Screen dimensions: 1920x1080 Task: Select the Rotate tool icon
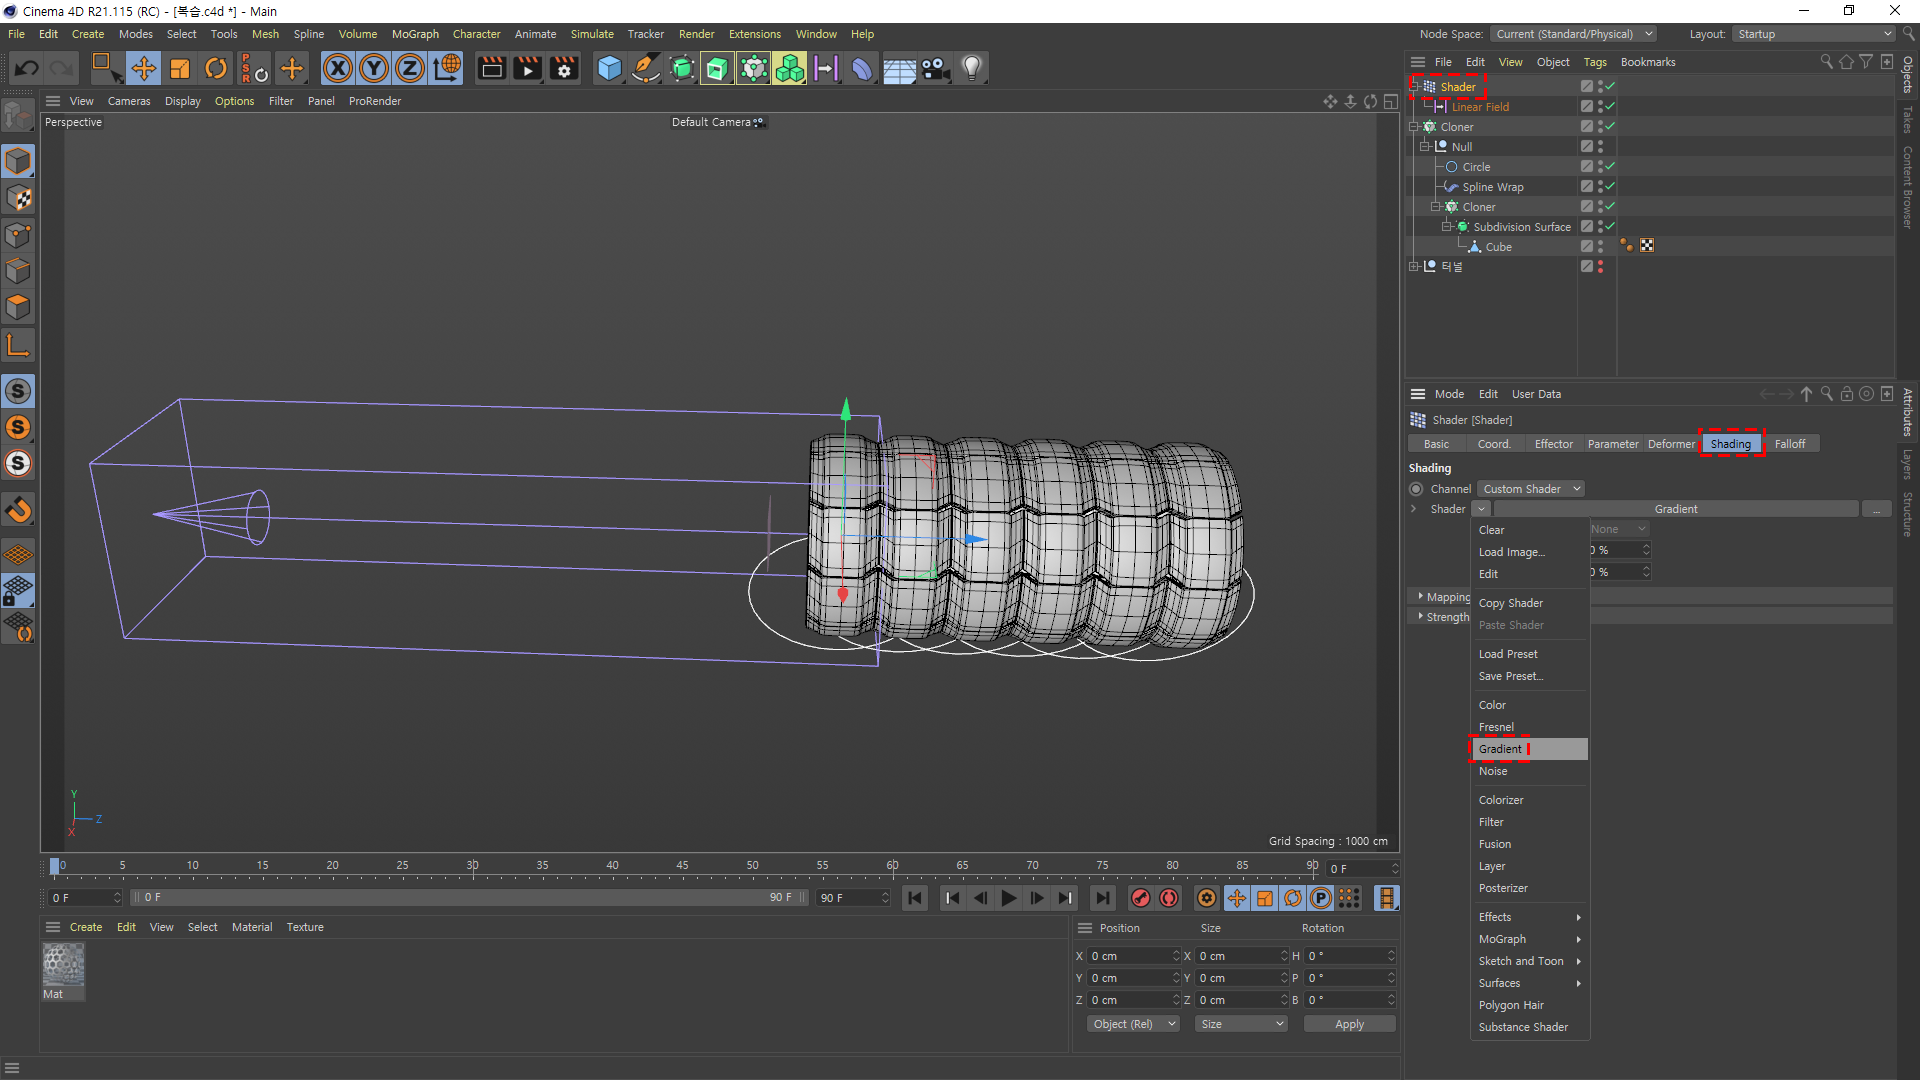pyautogui.click(x=216, y=68)
